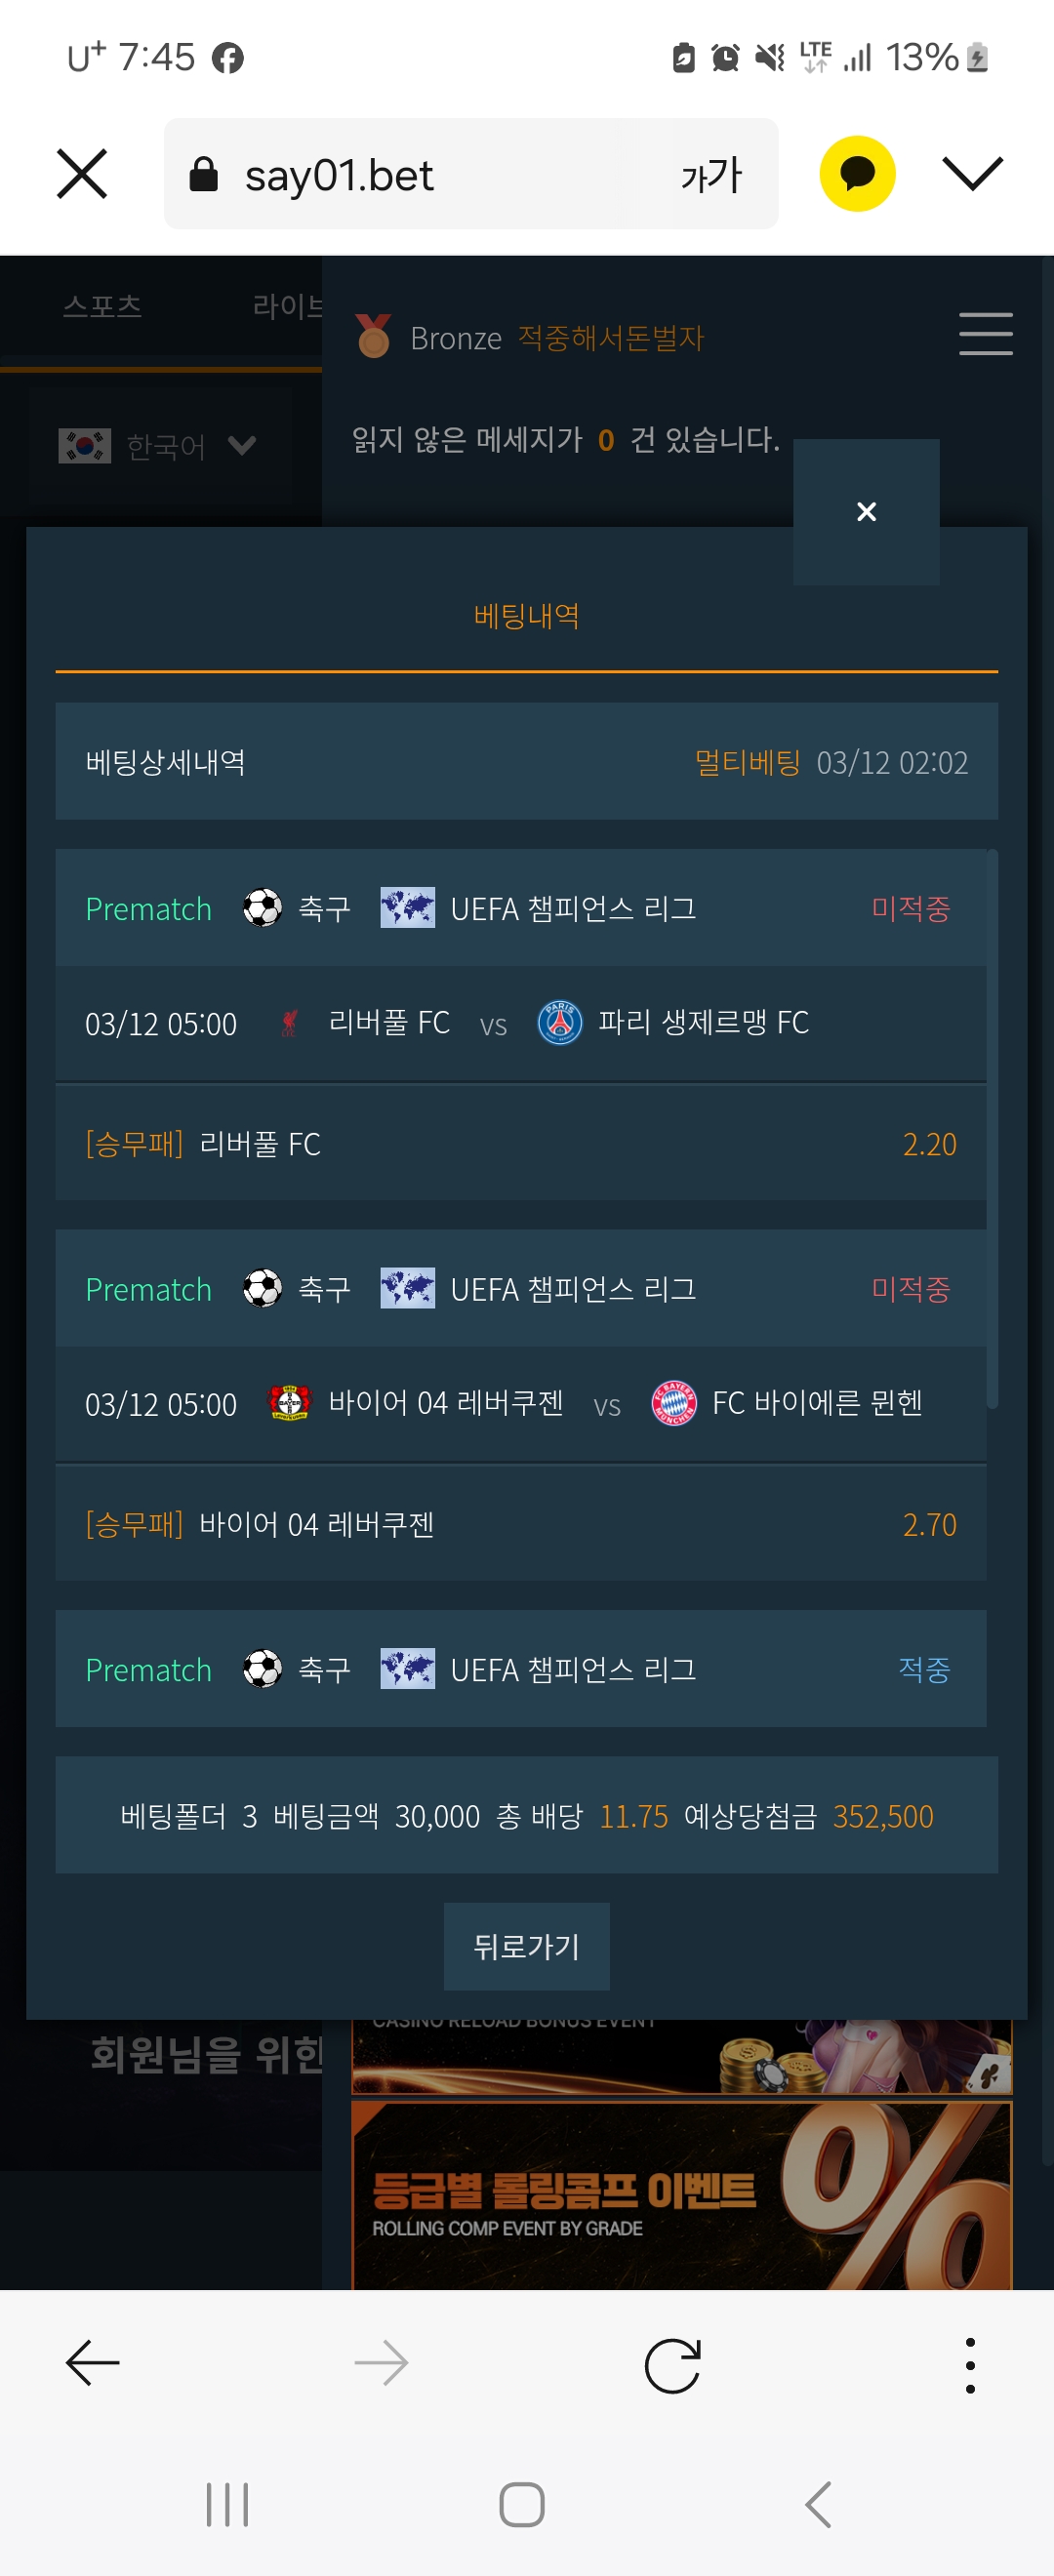Tap the Bayer Leverkusen crest icon
This screenshot has height=2576, width=1054.
click(x=289, y=1403)
